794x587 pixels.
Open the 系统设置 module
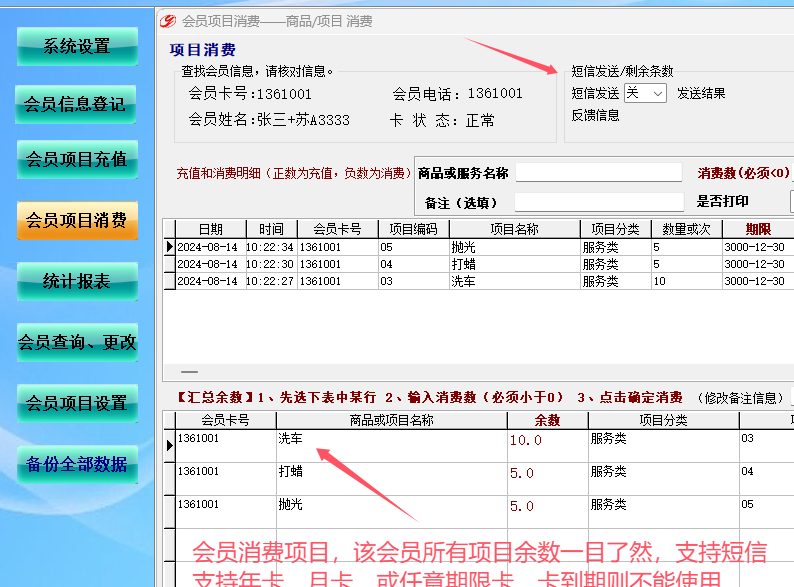point(77,47)
